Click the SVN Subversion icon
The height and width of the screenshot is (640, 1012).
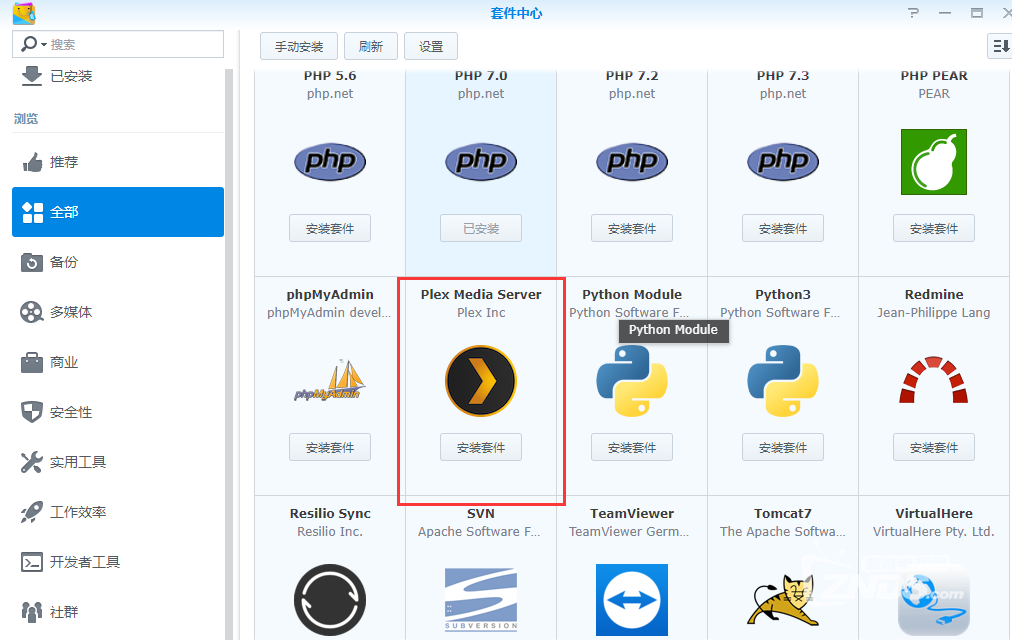(481, 599)
